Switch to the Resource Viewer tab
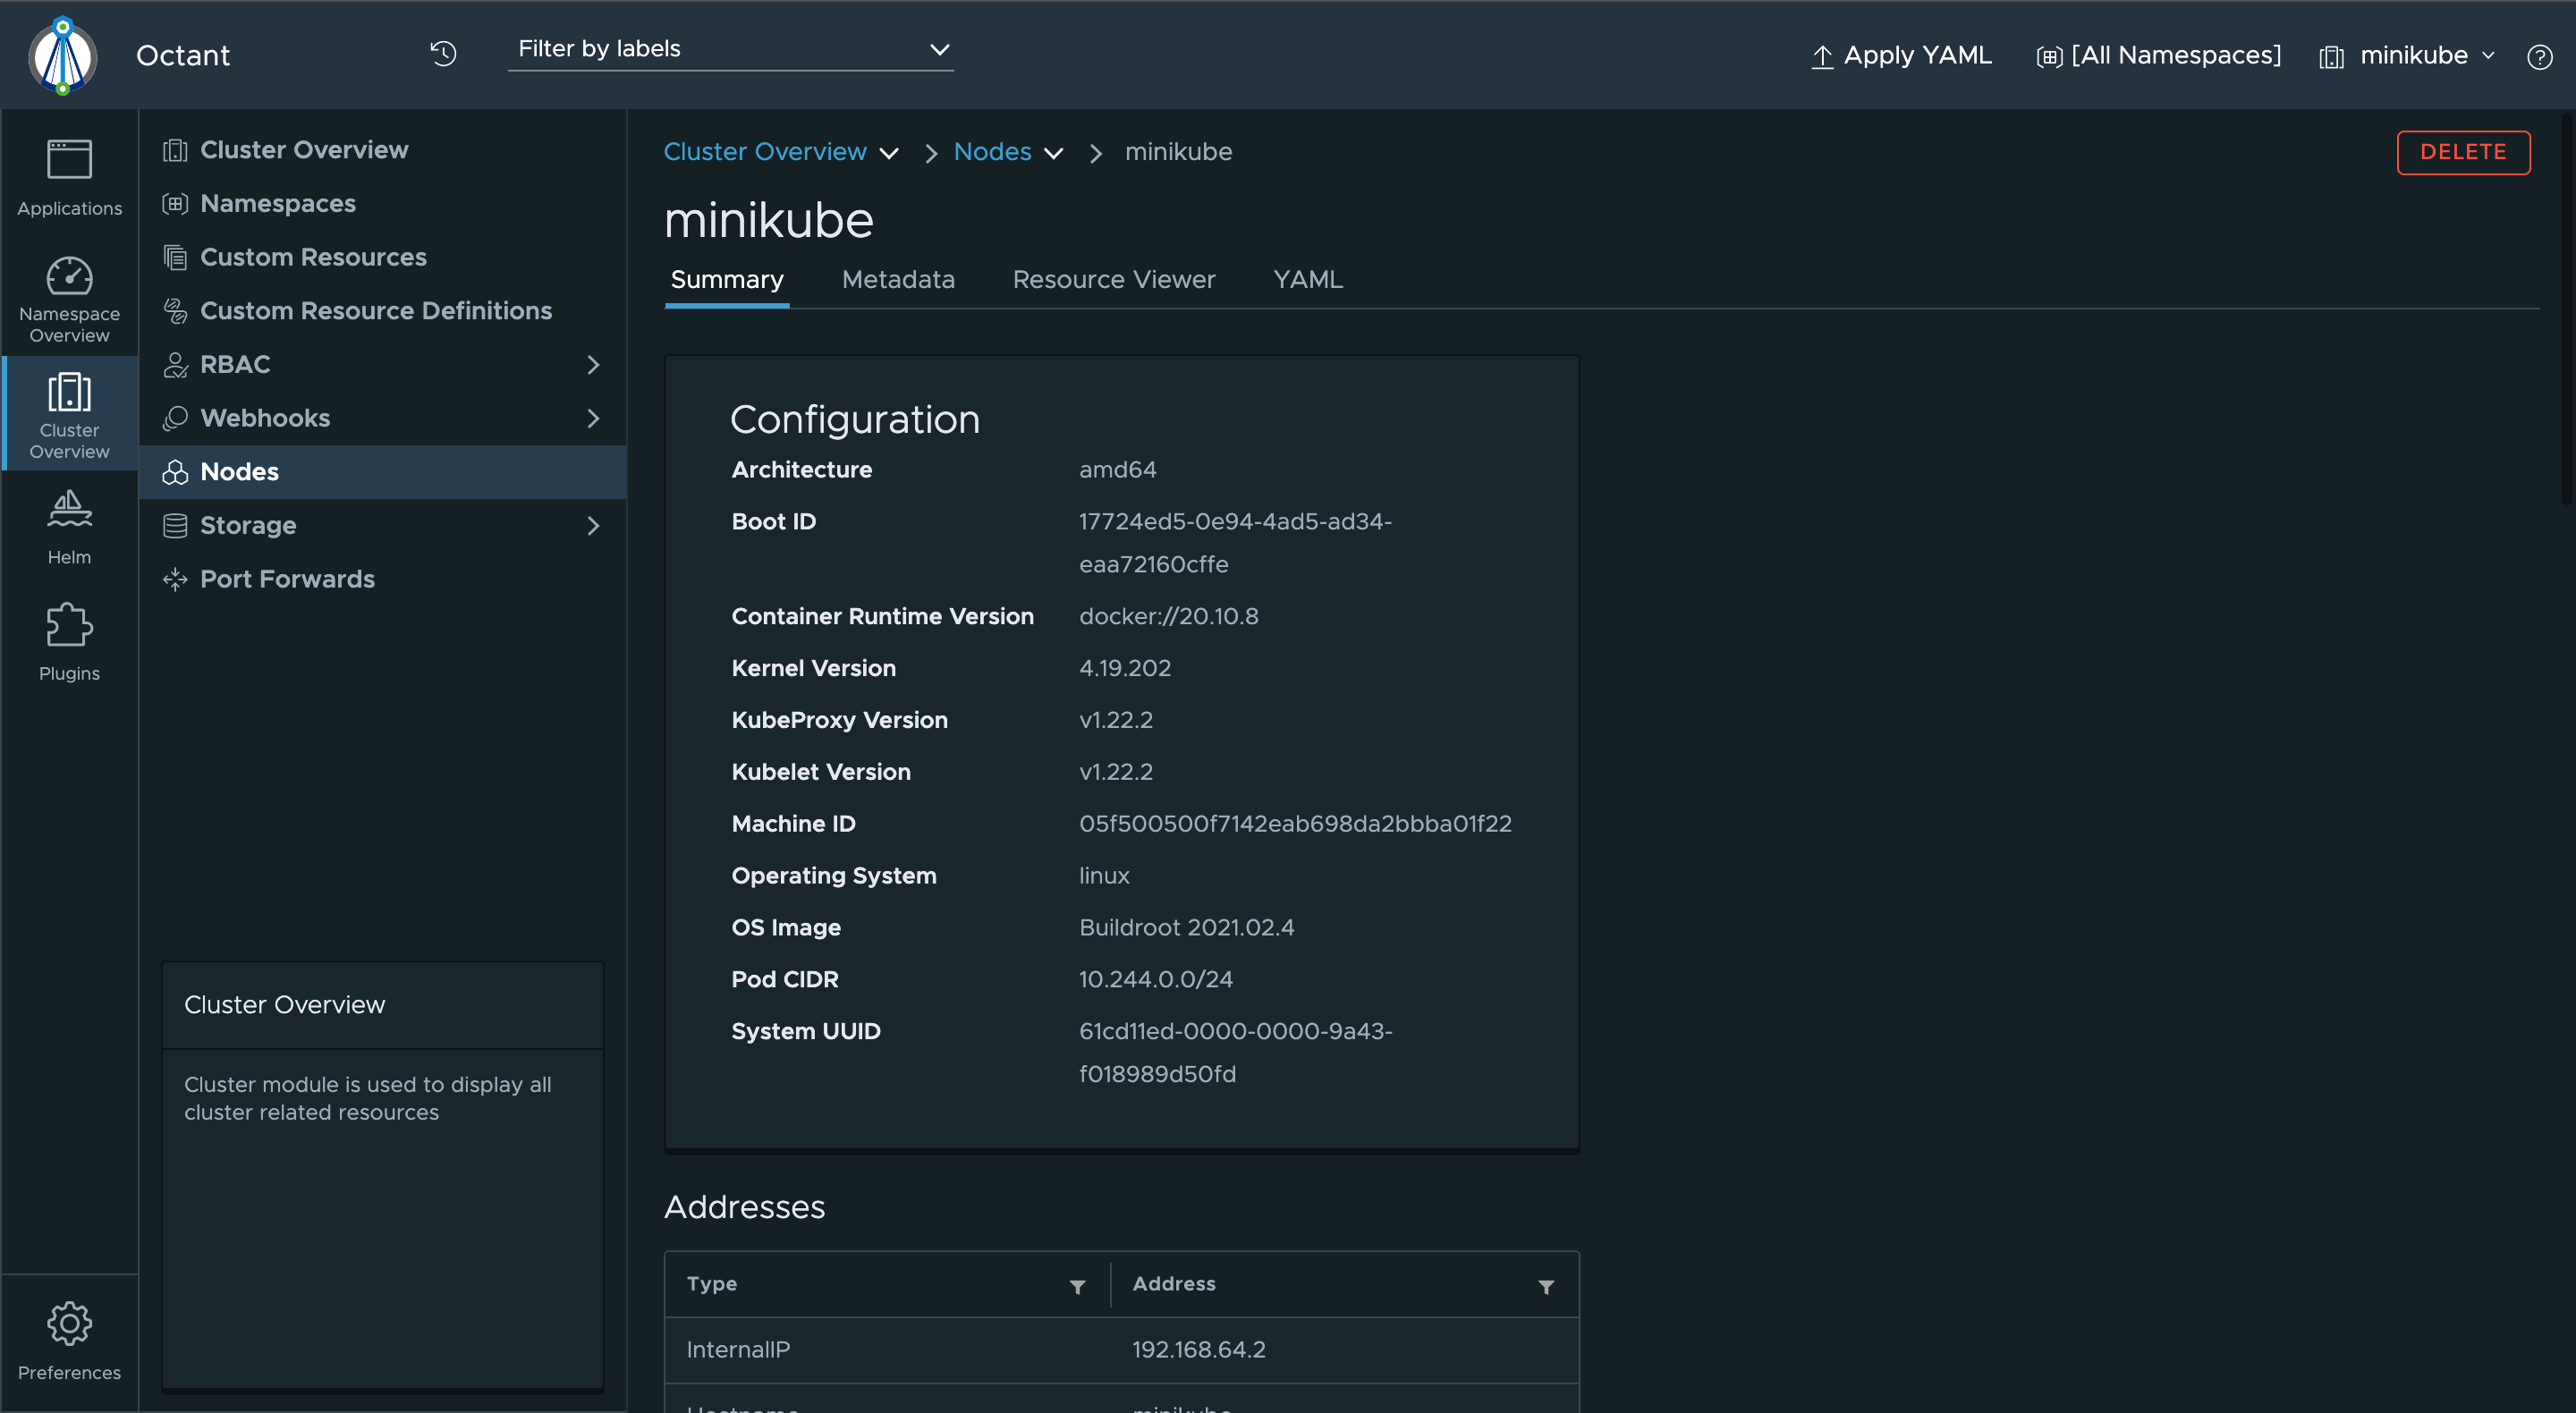The height and width of the screenshot is (1413, 2576). (x=1114, y=280)
